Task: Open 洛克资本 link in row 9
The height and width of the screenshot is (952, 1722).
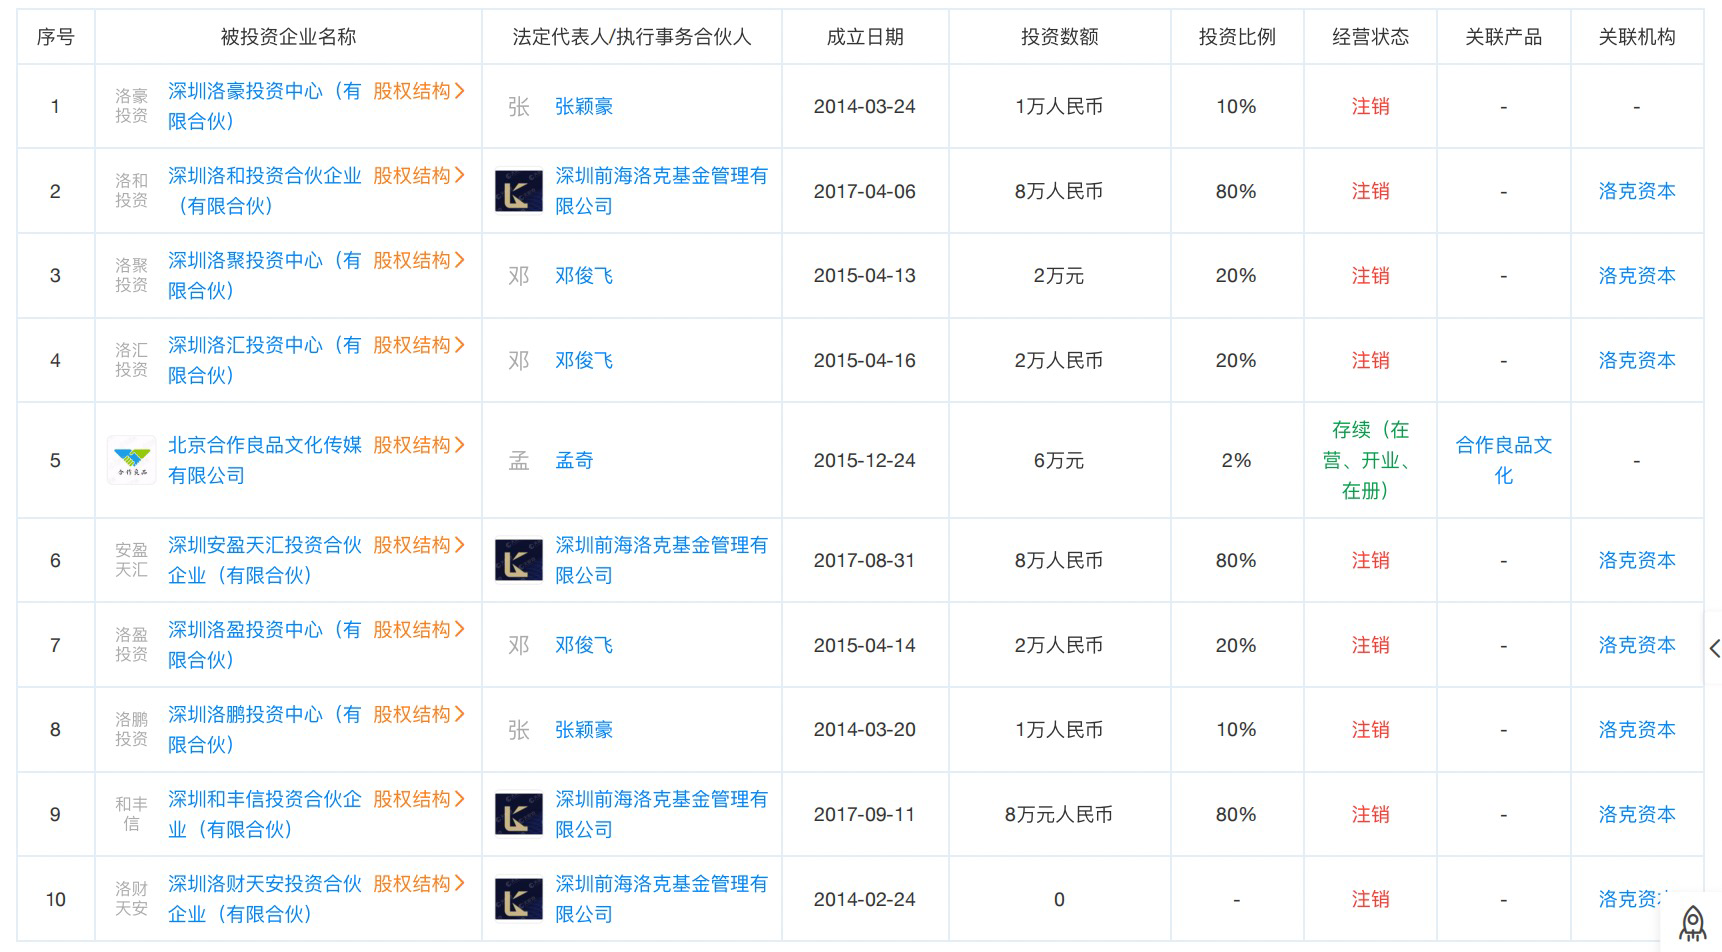Action: pyautogui.click(x=1637, y=815)
